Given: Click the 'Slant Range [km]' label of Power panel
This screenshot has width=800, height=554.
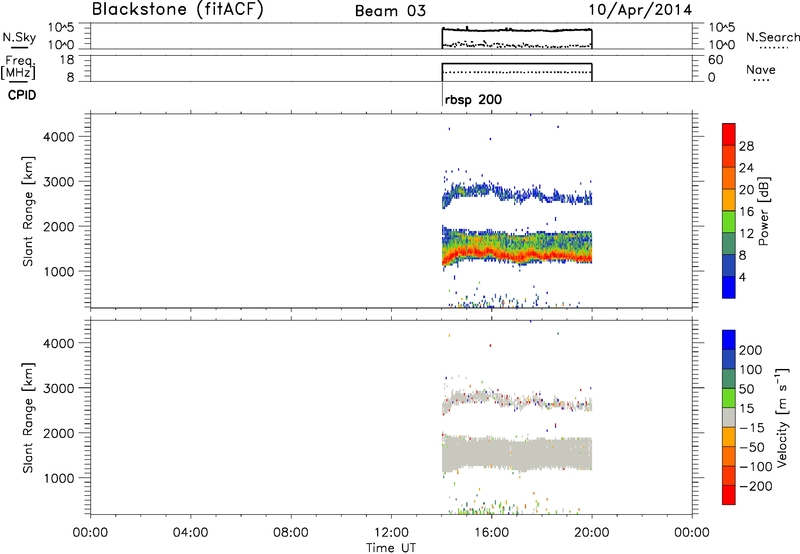Looking at the screenshot, I should [28, 211].
